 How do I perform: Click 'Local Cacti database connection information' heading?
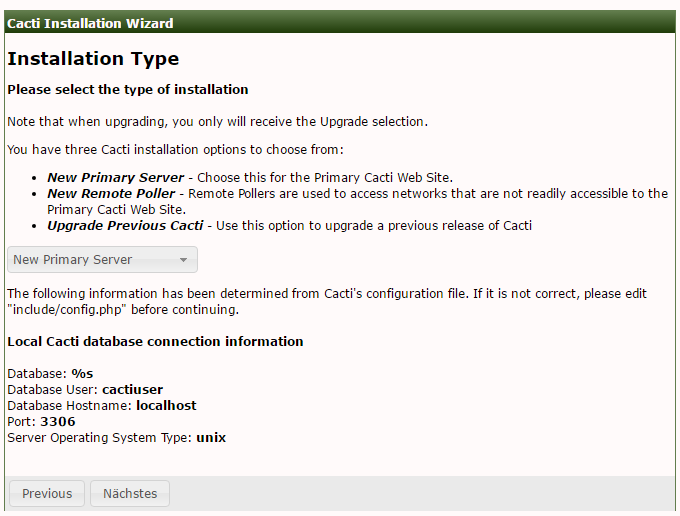coord(155,341)
